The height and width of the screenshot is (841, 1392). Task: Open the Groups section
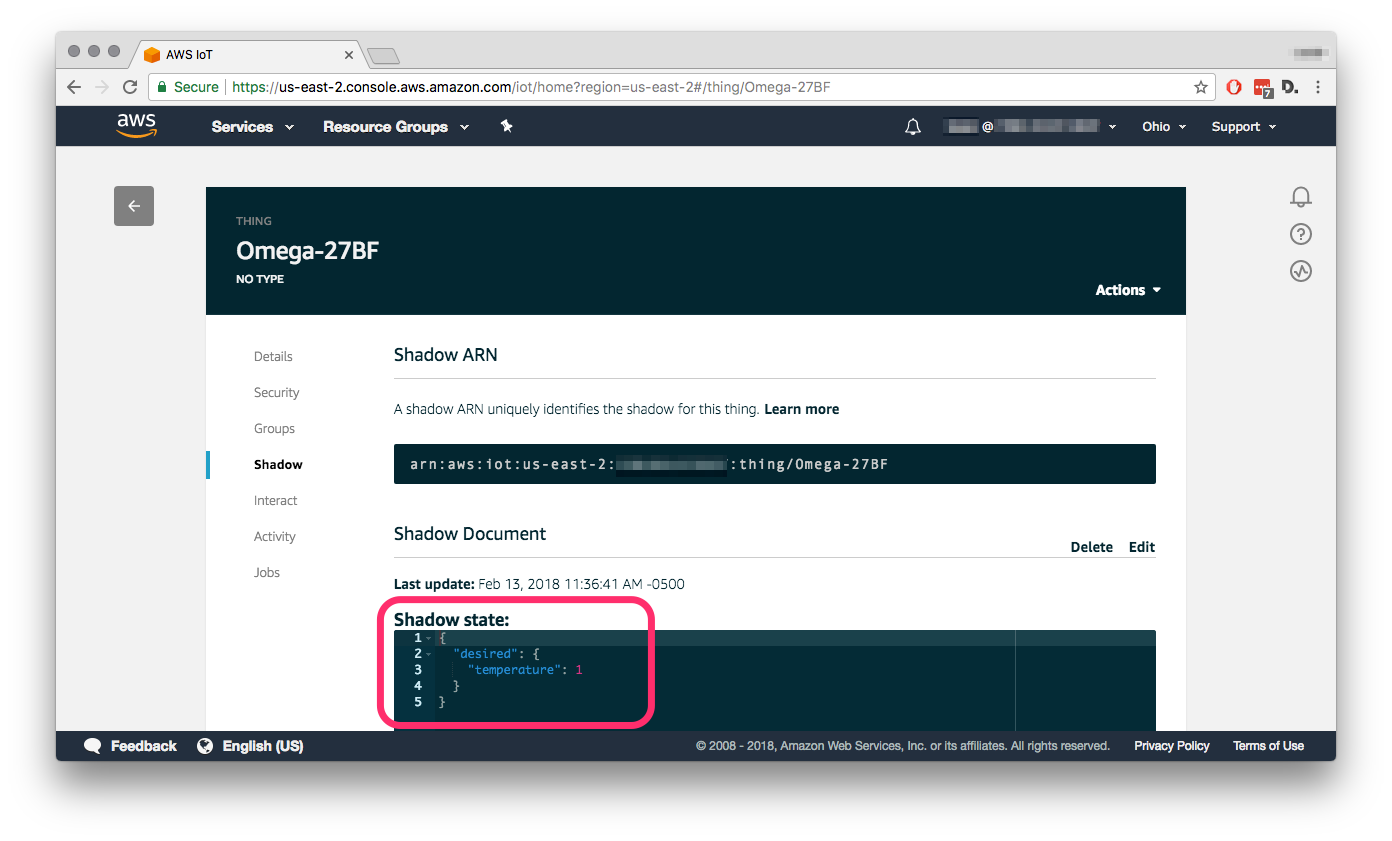[274, 428]
